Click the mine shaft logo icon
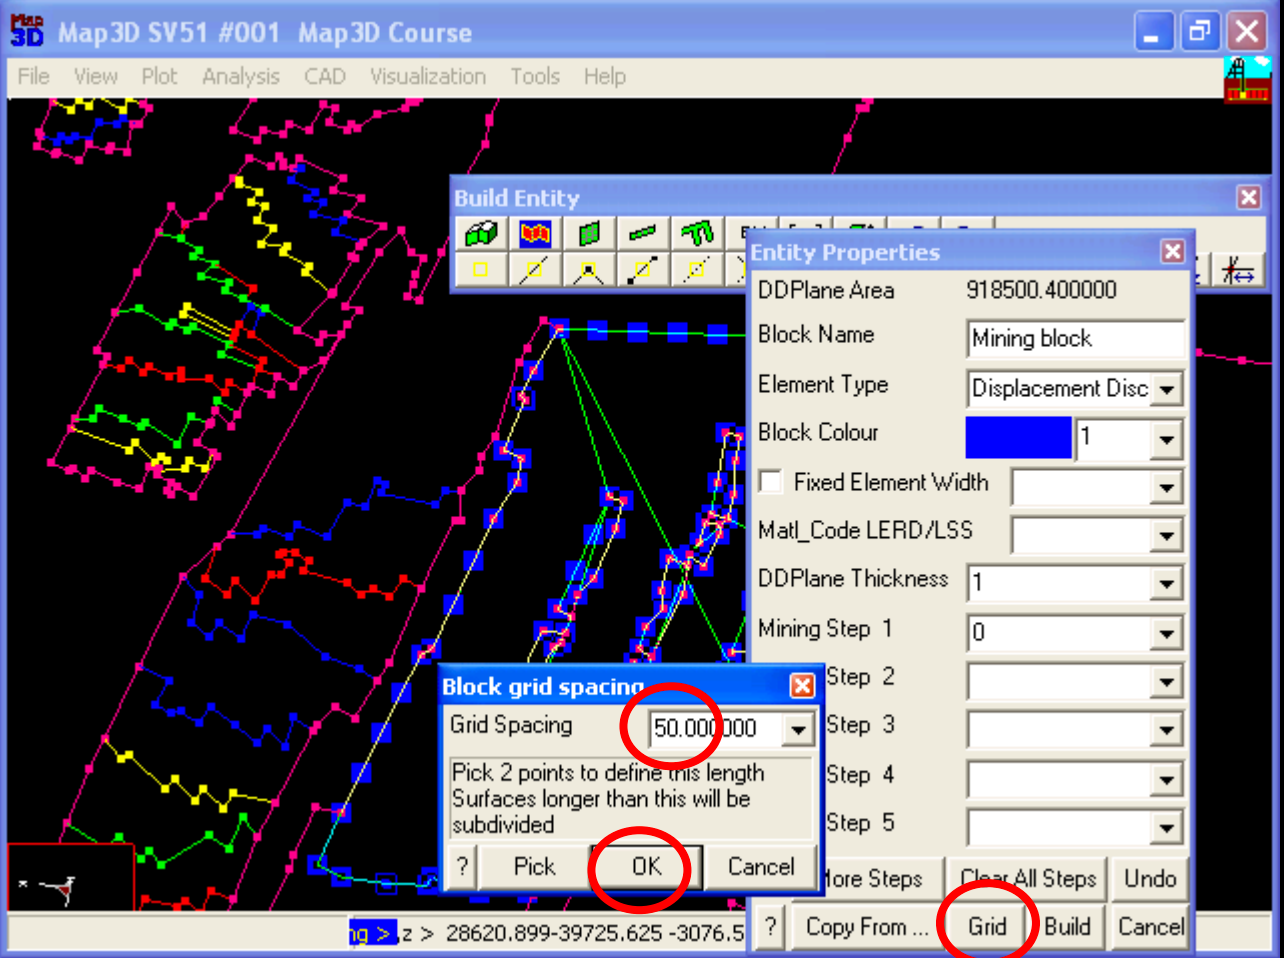This screenshot has height=958, width=1284. pos(1247,79)
